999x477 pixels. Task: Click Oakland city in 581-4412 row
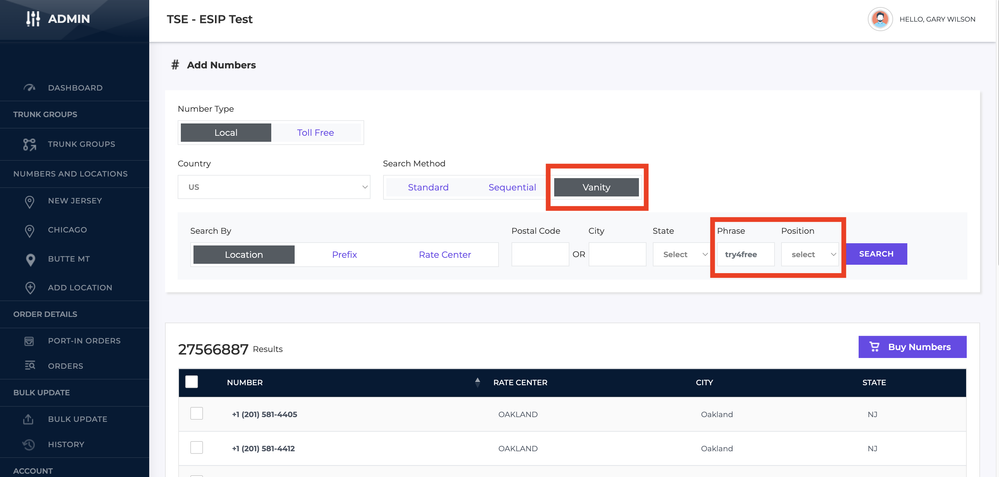point(717,448)
